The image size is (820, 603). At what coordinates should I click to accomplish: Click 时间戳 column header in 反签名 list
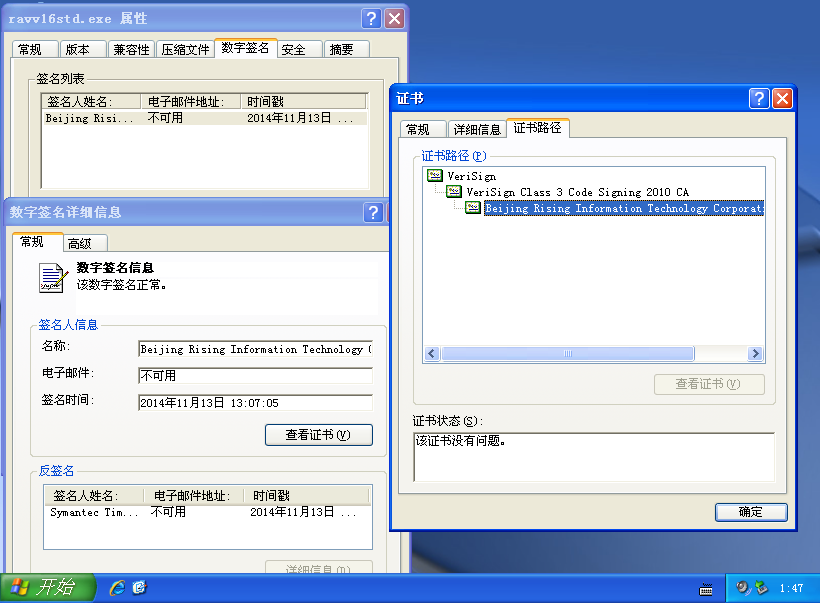(x=308, y=495)
